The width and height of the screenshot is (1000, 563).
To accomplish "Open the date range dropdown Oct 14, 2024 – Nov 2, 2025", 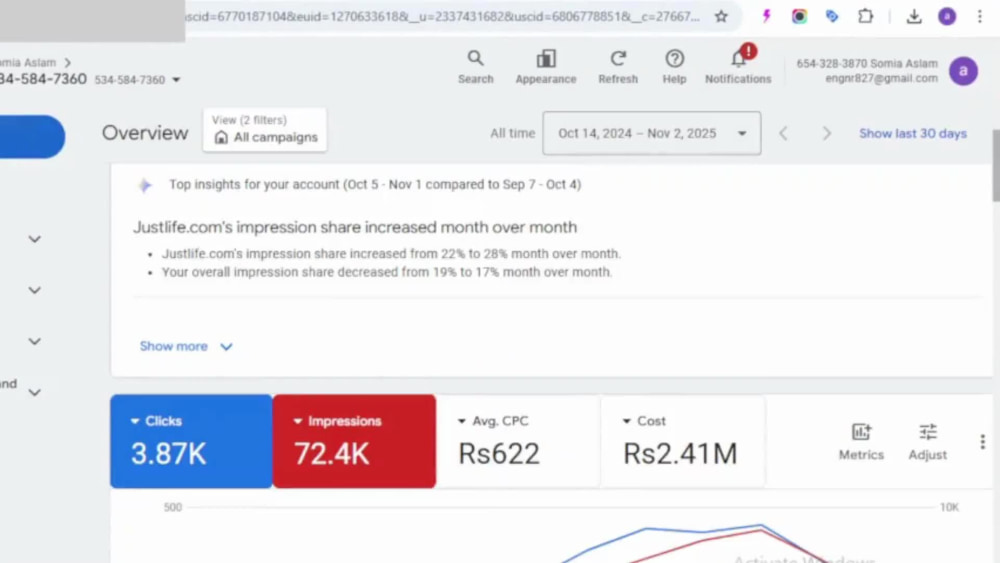I will 651,133.
